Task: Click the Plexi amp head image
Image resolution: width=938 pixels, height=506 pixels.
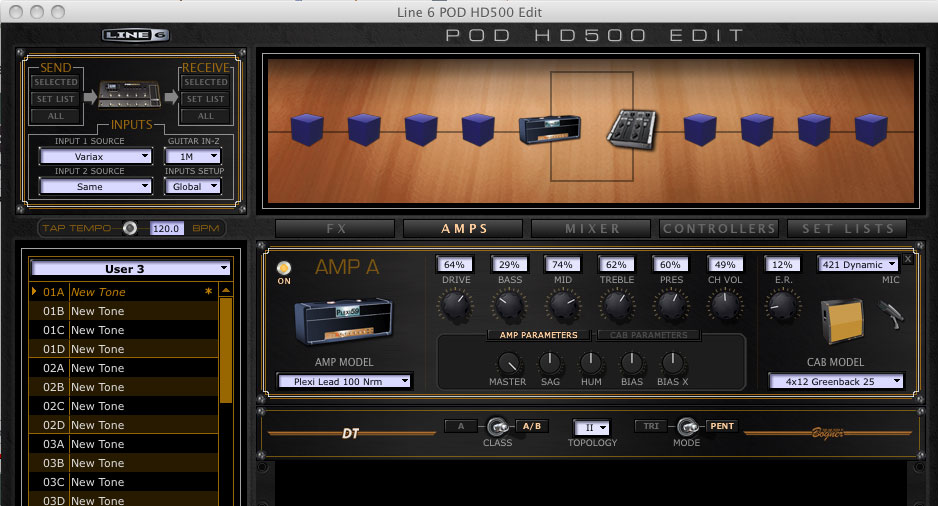Action: pos(343,322)
